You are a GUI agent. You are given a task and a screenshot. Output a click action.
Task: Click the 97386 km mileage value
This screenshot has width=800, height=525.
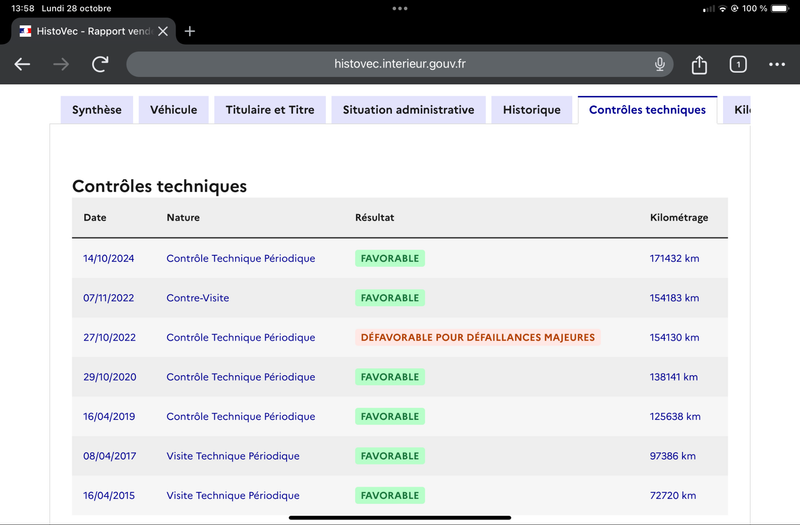click(672, 456)
